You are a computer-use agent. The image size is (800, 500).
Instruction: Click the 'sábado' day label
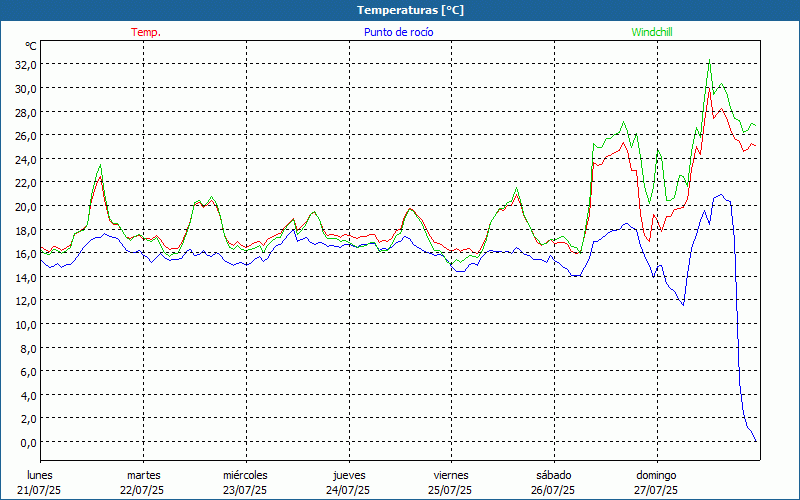[x=554, y=475]
